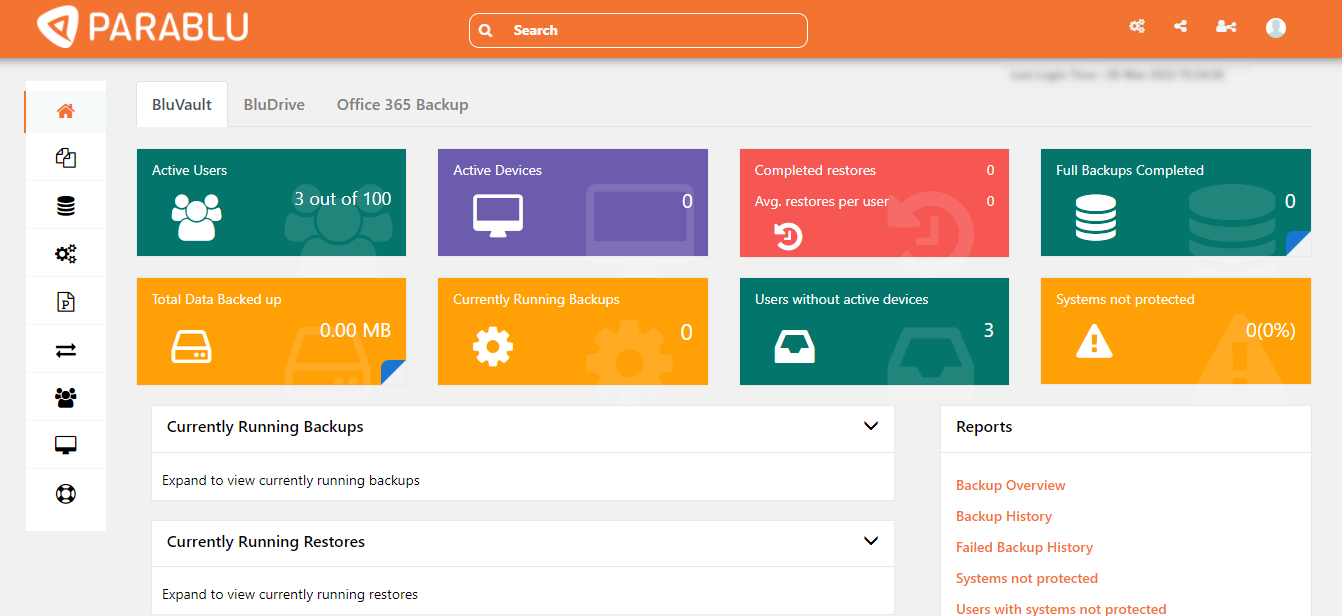1342x616 pixels.
Task: Click the magnifier icon in the search box
Action: pos(486,30)
